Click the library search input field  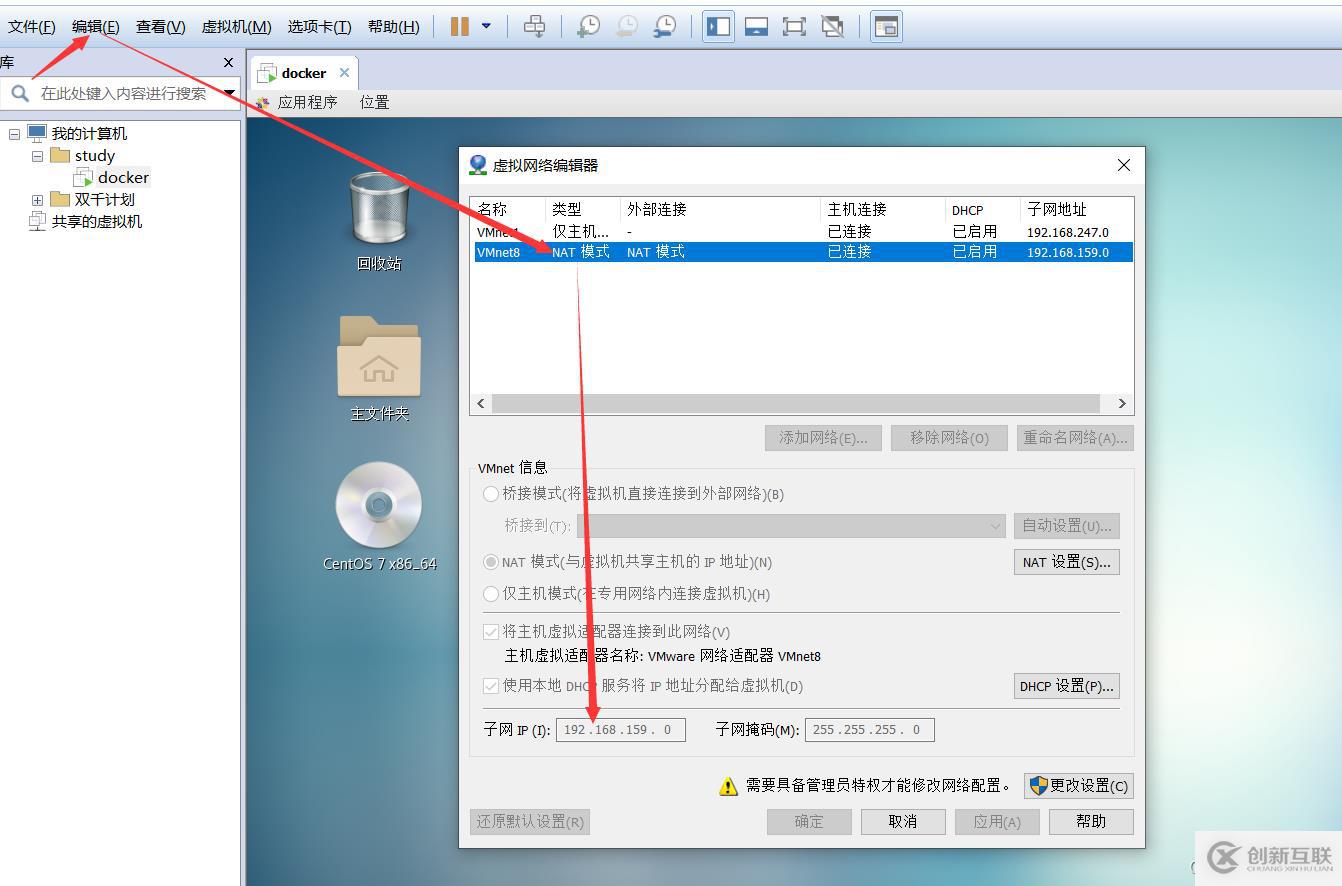[120, 93]
